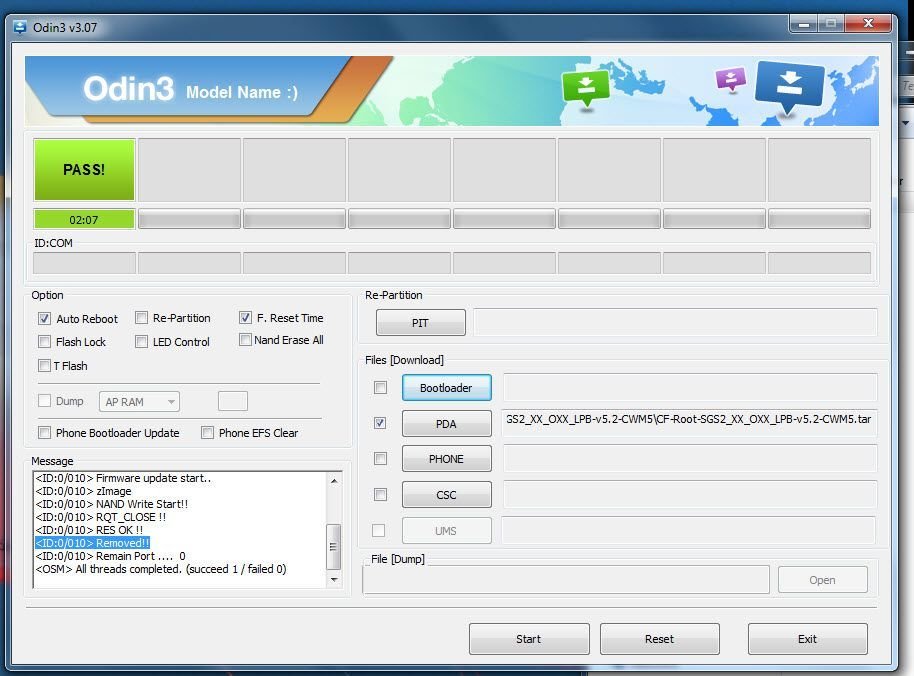Image resolution: width=914 pixels, height=676 pixels.
Task: Click the purple download icon in banner
Action: (731, 80)
